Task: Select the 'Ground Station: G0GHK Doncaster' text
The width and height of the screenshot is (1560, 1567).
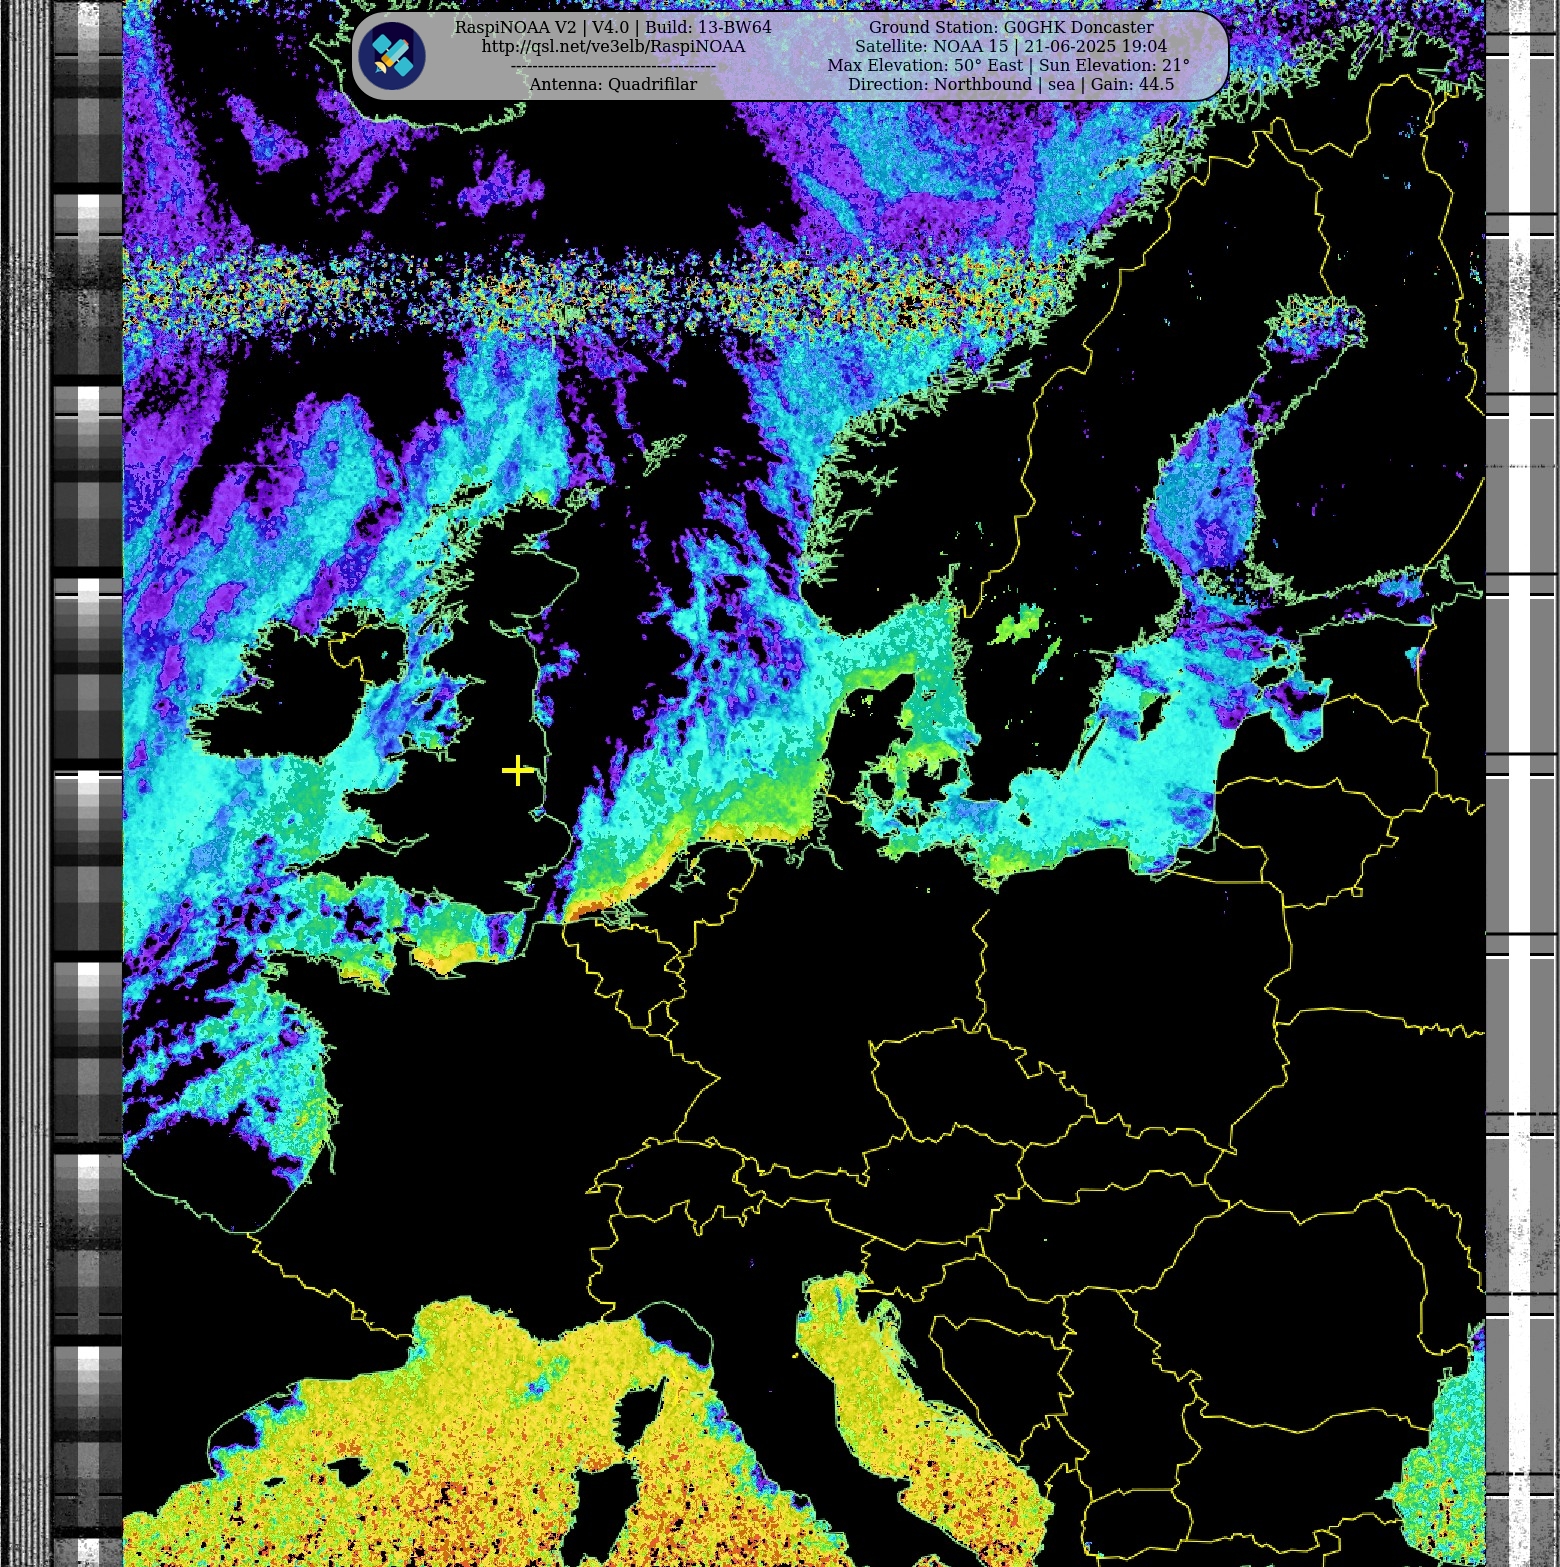Action: (x=1011, y=27)
